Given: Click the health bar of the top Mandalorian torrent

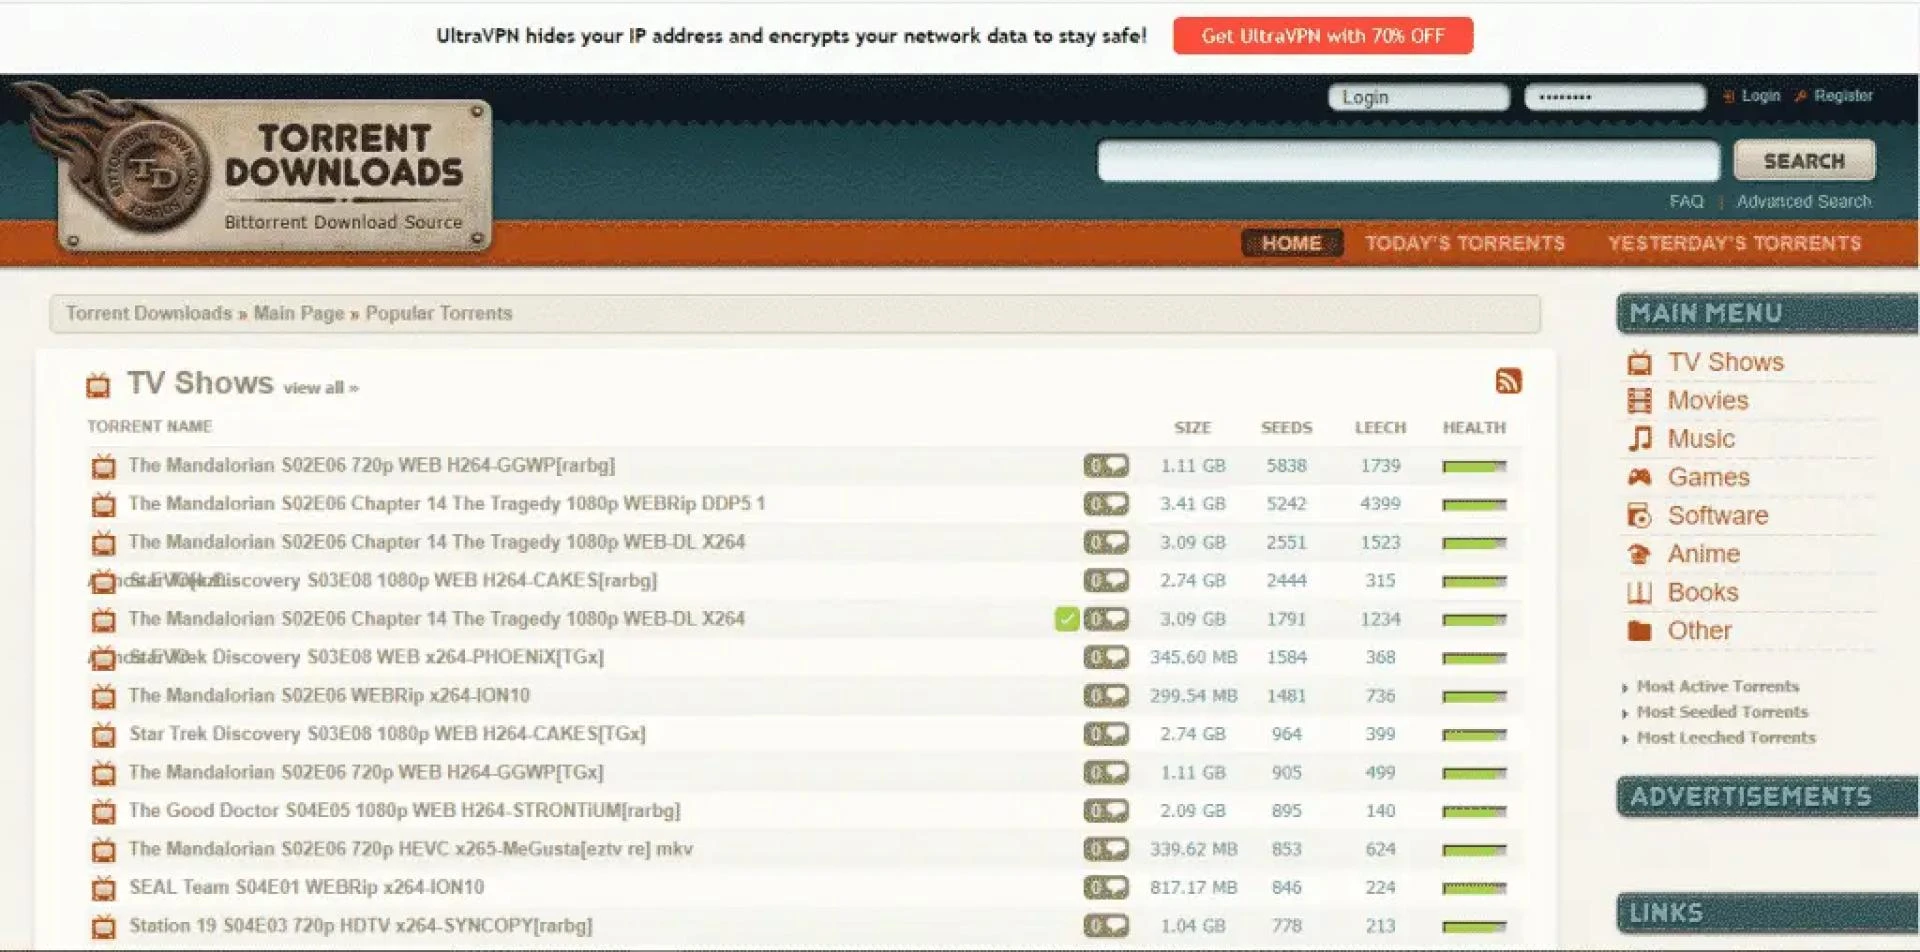Looking at the screenshot, I should (x=1473, y=465).
